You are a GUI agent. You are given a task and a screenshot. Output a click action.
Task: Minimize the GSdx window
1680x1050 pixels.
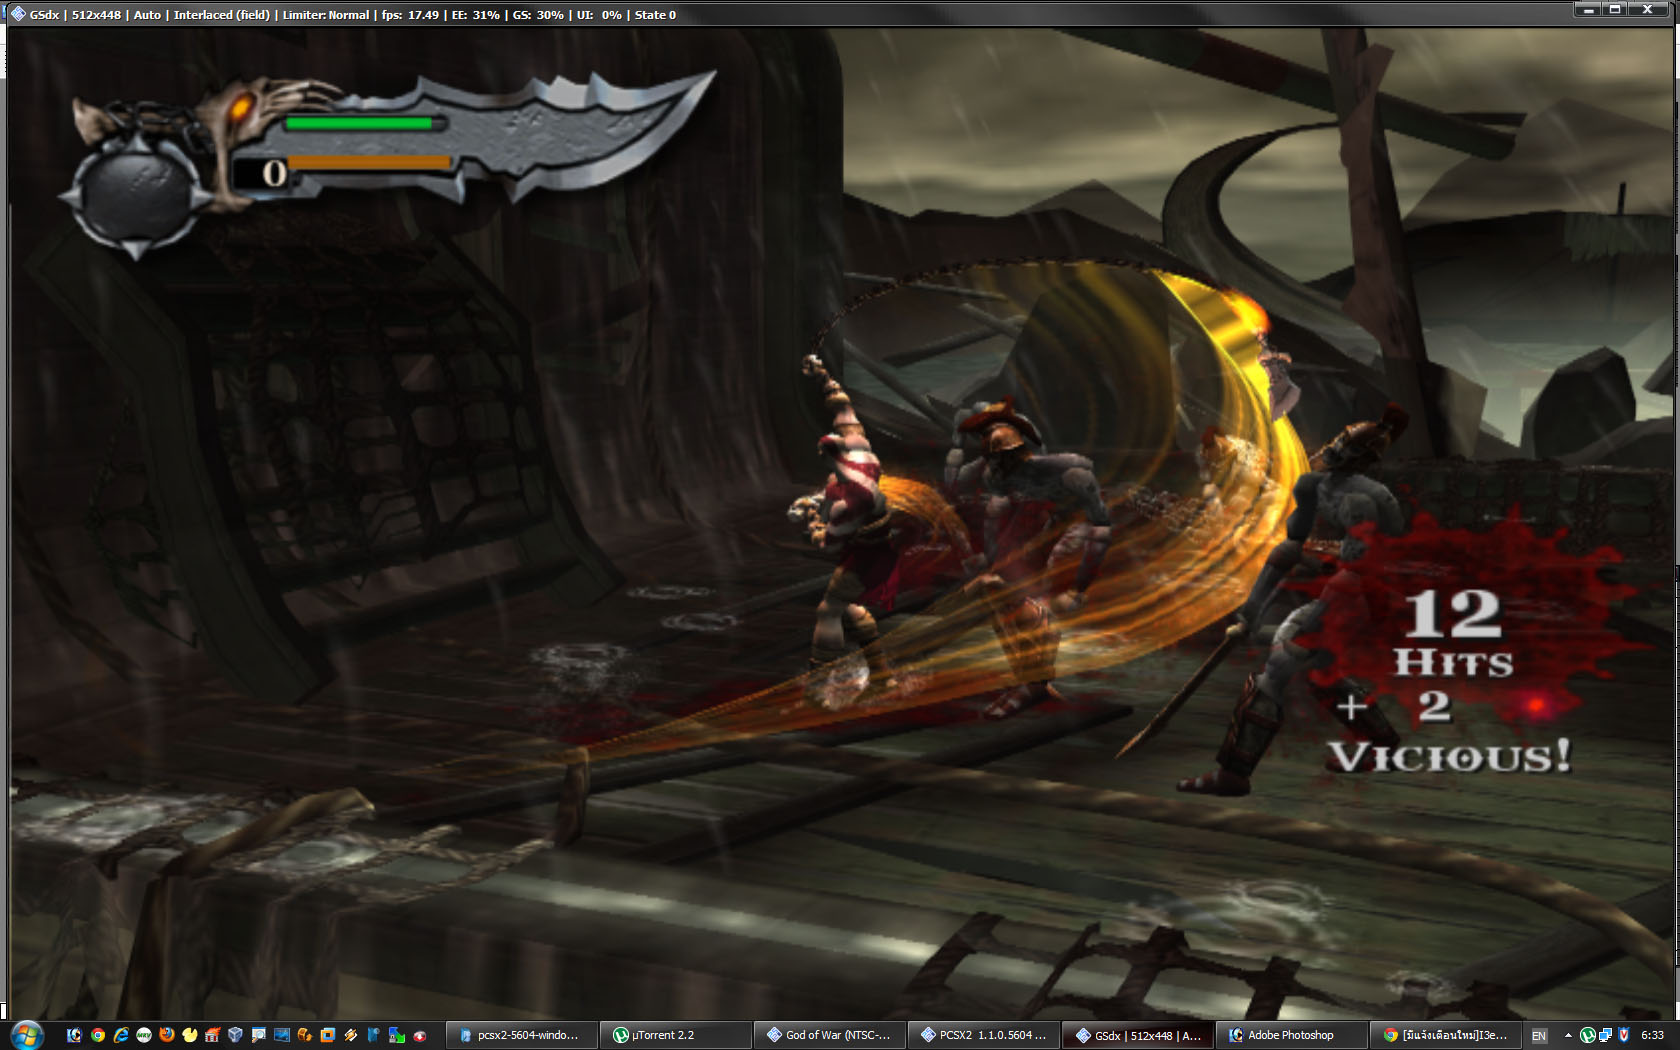coord(1587,9)
